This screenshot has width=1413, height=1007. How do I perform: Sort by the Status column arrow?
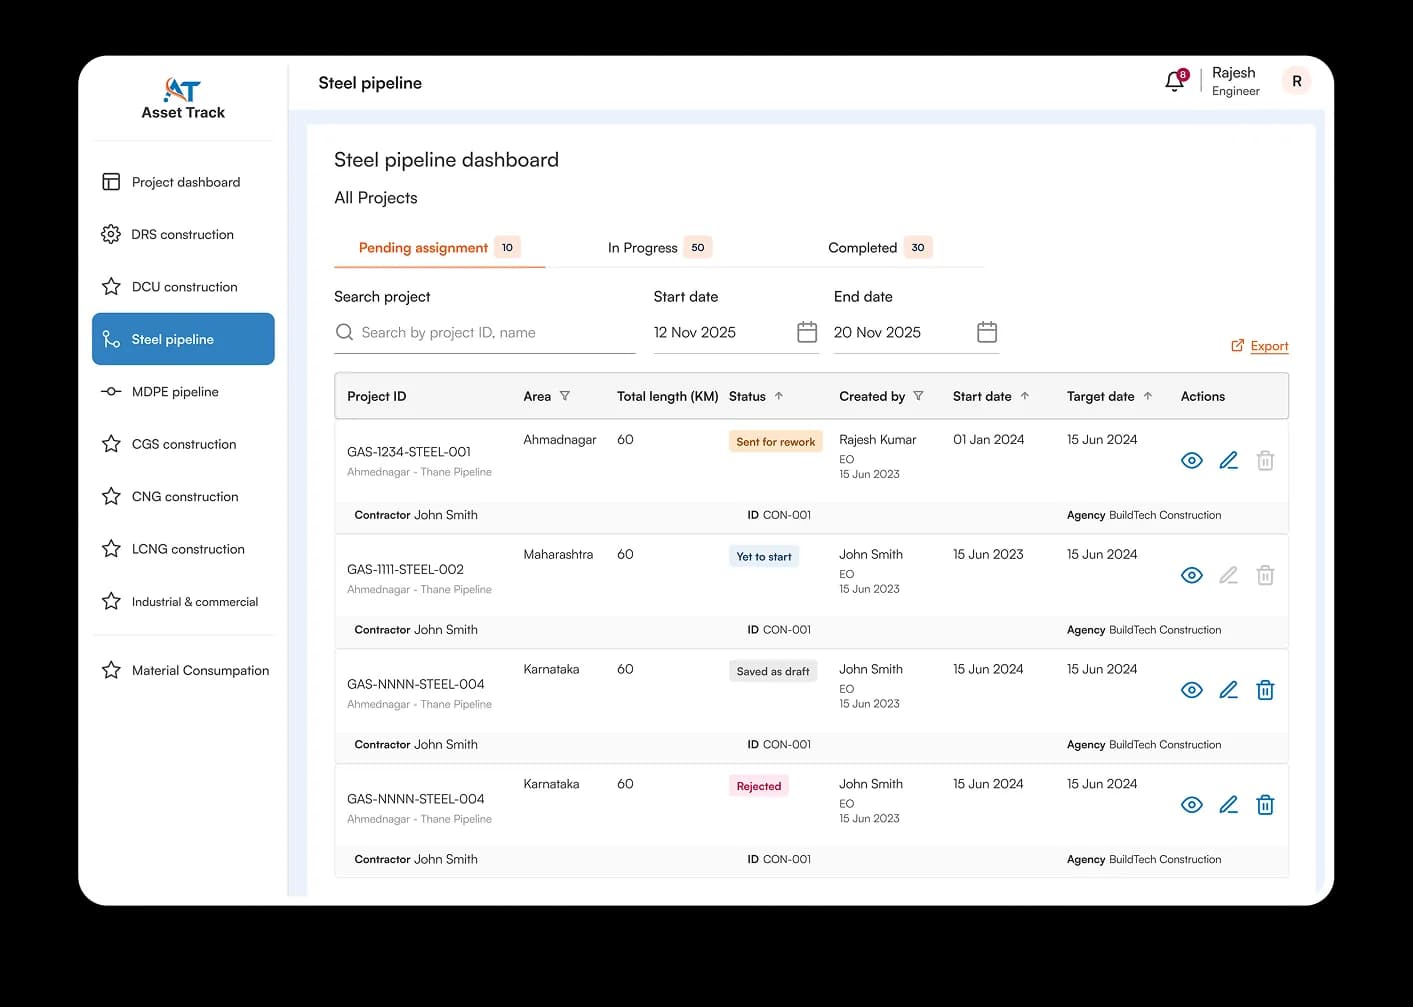(x=779, y=396)
